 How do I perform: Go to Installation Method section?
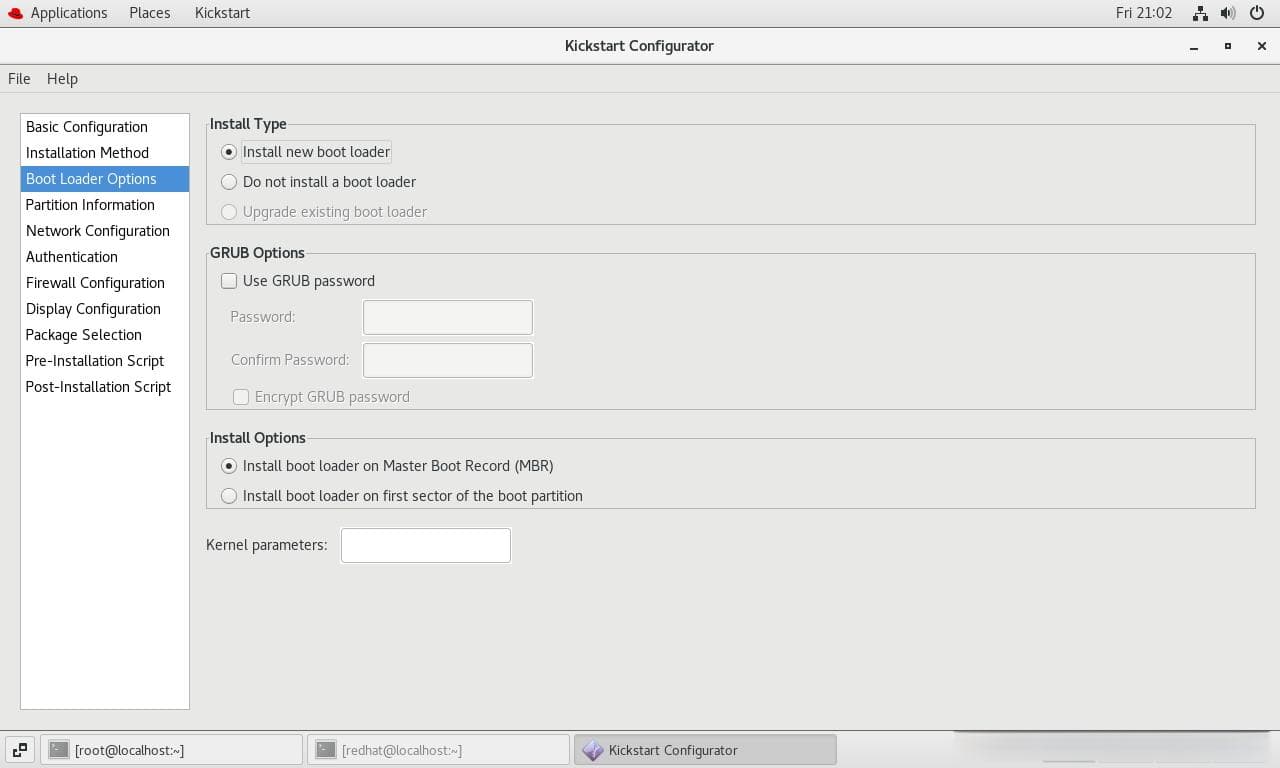tap(104, 153)
